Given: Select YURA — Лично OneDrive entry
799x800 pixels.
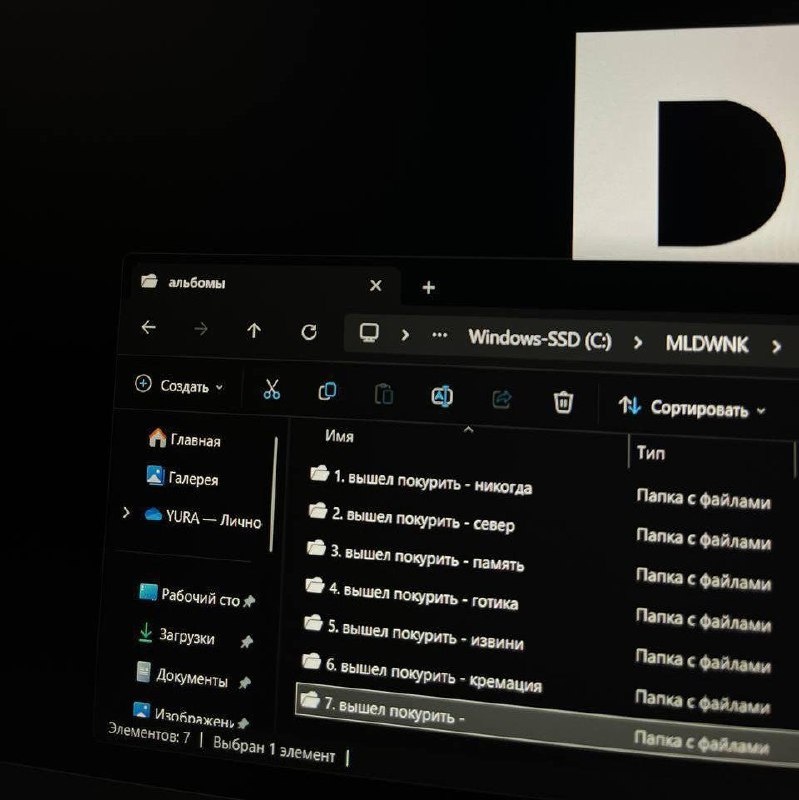Looking at the screenshot, I should 203,517.
